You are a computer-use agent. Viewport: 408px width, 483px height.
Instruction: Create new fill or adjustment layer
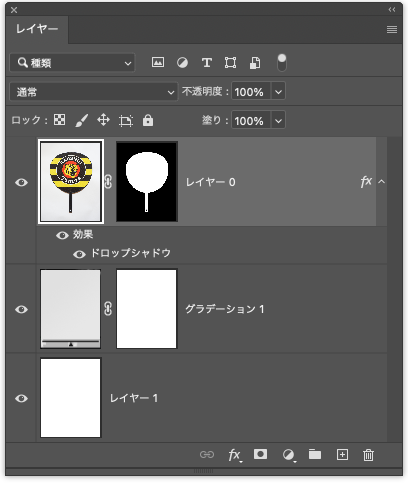(289, 455)
